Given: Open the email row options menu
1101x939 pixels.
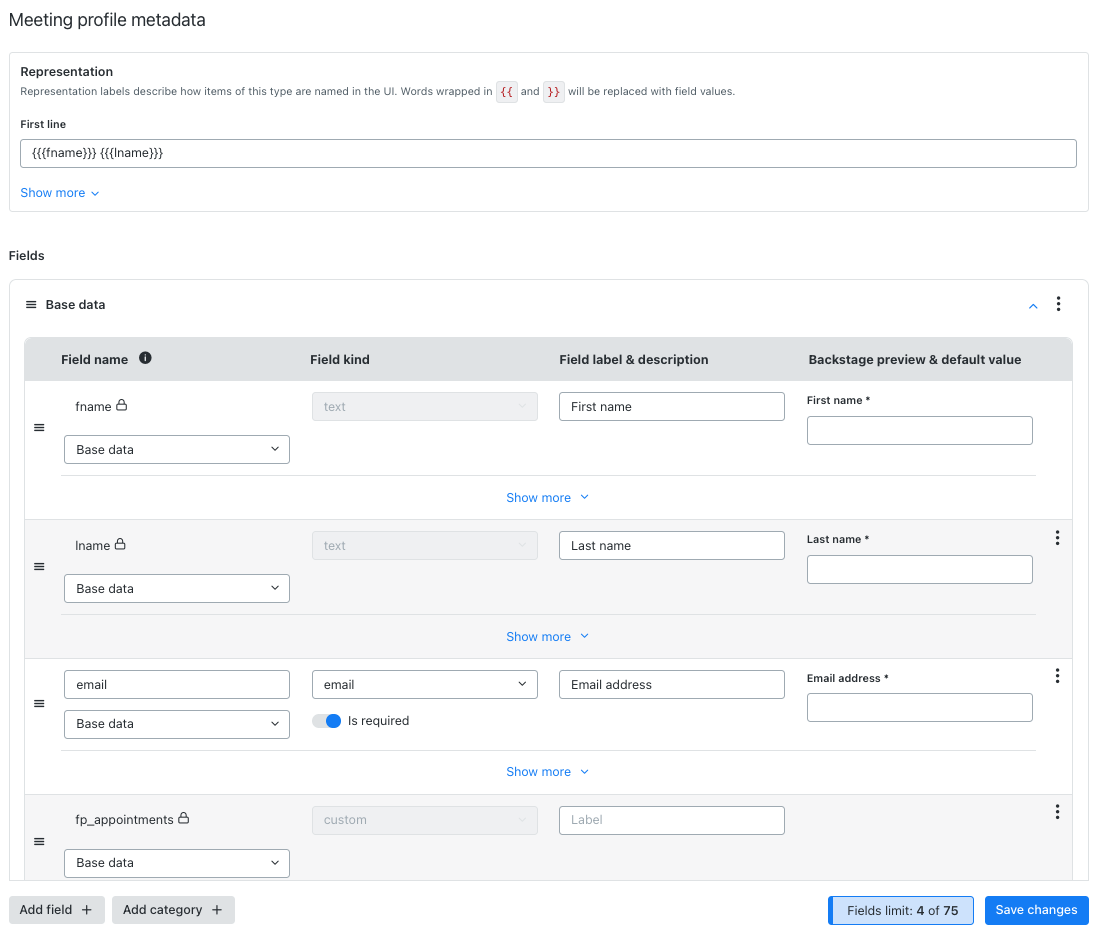Looking at the screenshot, I should pyautogui.click(x=1057, y=676).
